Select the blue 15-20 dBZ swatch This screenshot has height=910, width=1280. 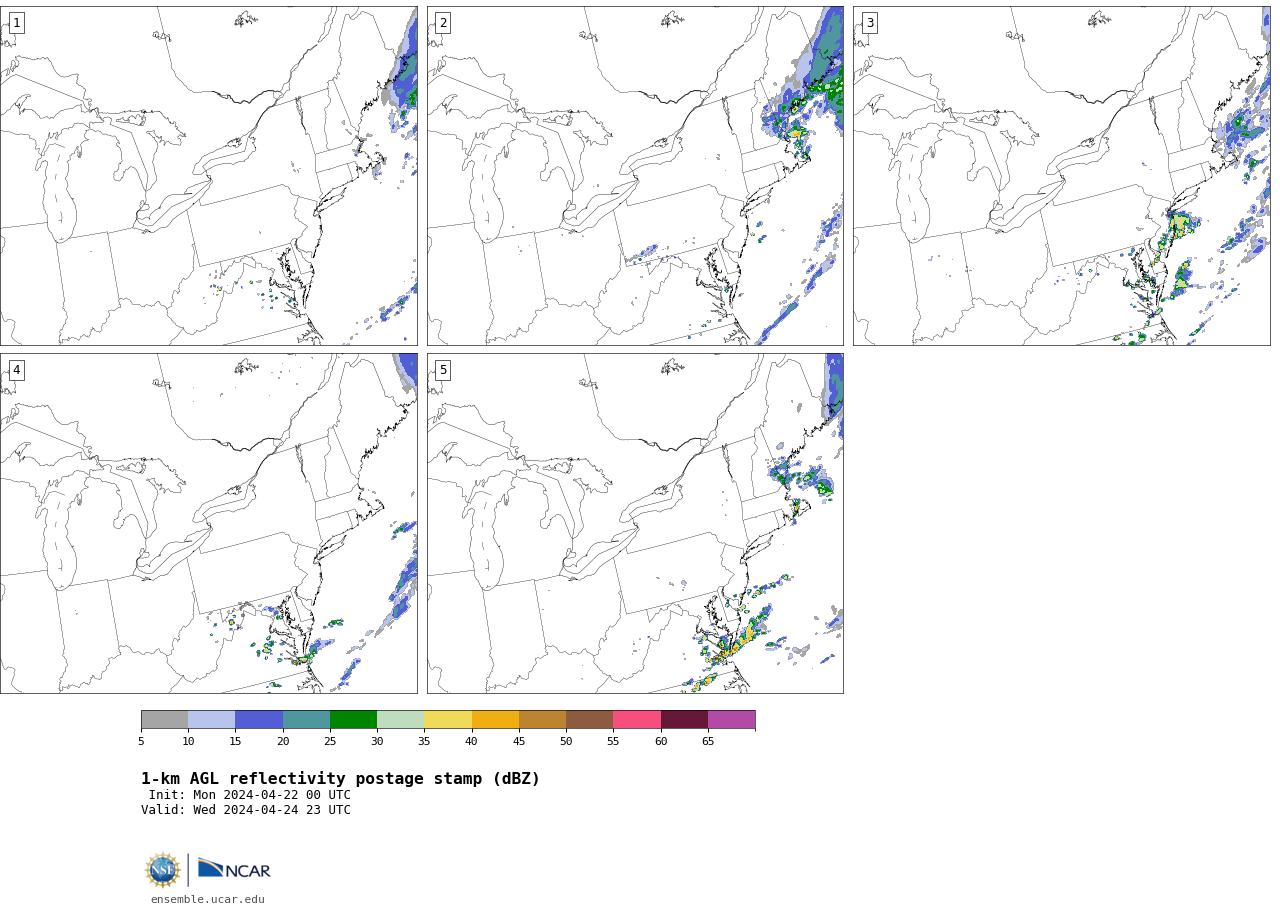(x=259, y=720)
